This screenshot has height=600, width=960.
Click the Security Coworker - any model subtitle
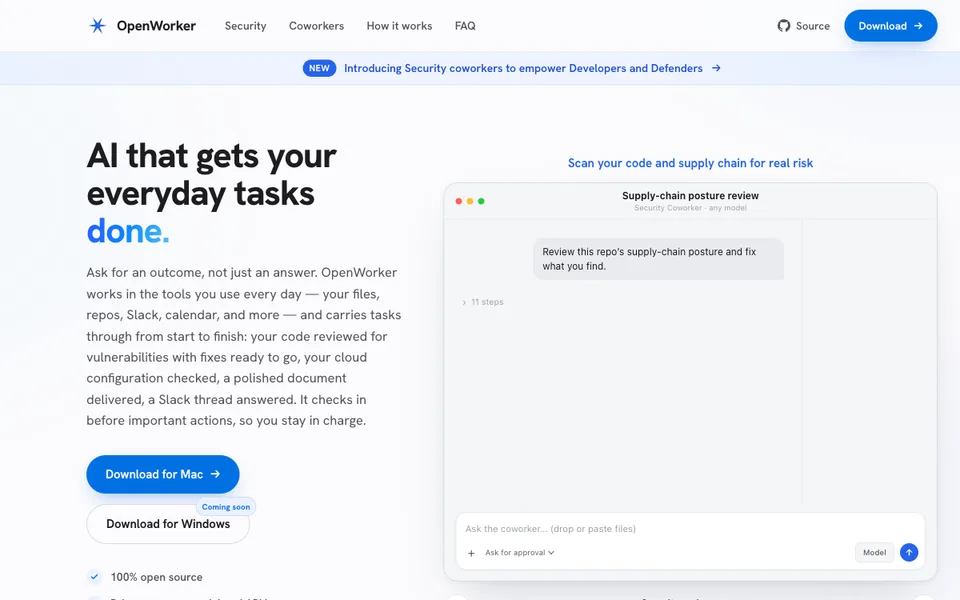tap(690, 208)
